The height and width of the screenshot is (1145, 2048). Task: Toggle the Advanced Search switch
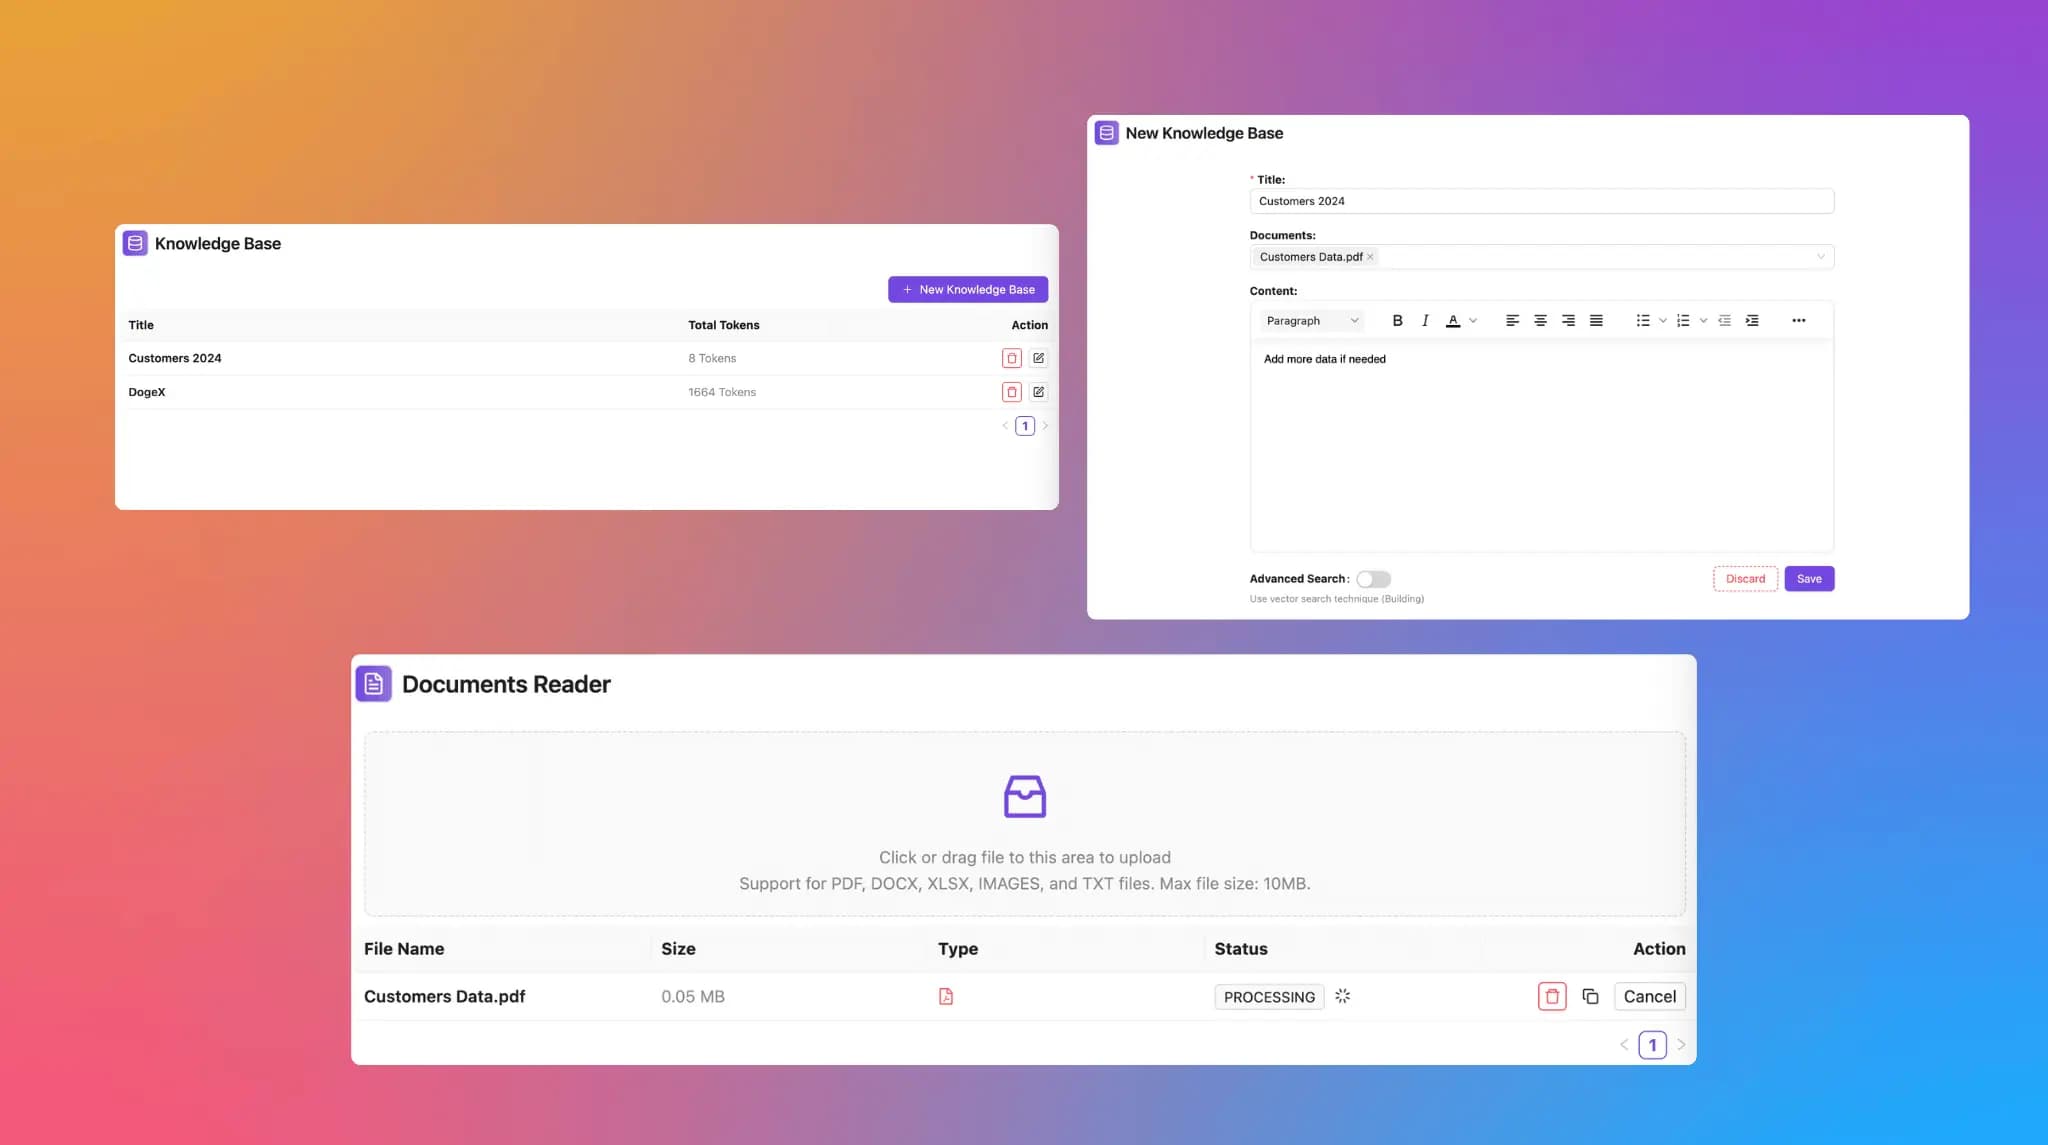[1371, 578]
